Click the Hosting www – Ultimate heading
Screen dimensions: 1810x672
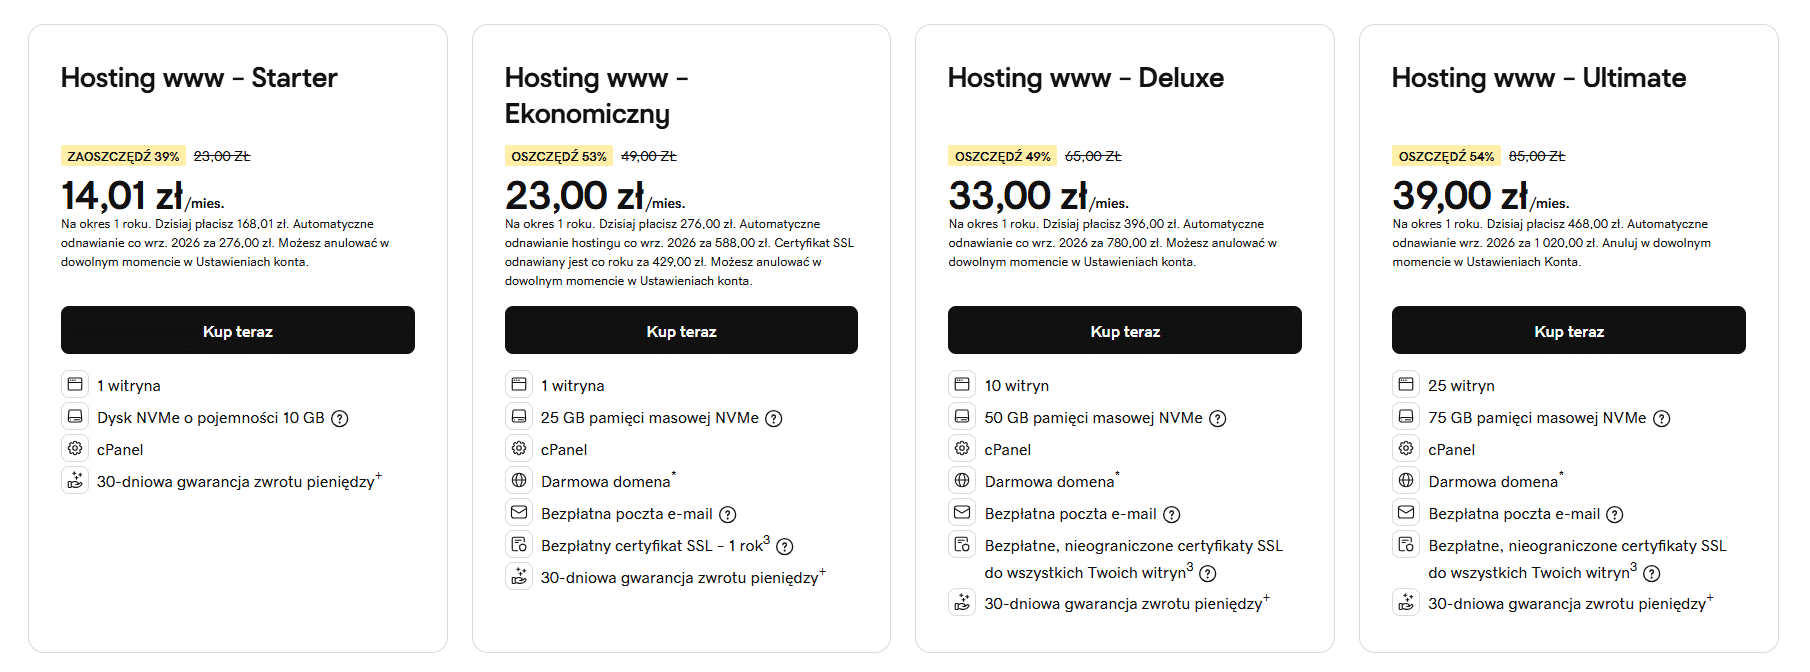point(1538,78)
